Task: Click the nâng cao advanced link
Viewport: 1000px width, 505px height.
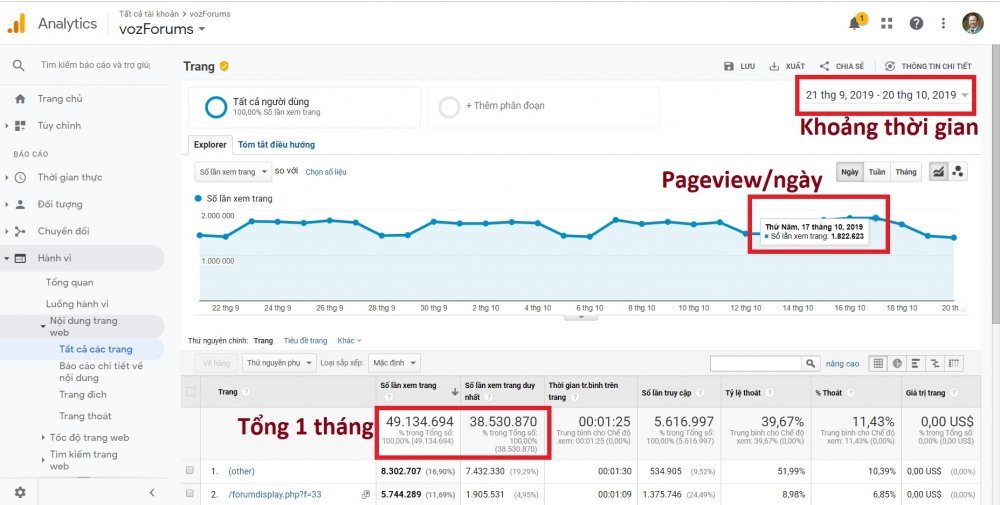Action: click(x=842, y=363)
